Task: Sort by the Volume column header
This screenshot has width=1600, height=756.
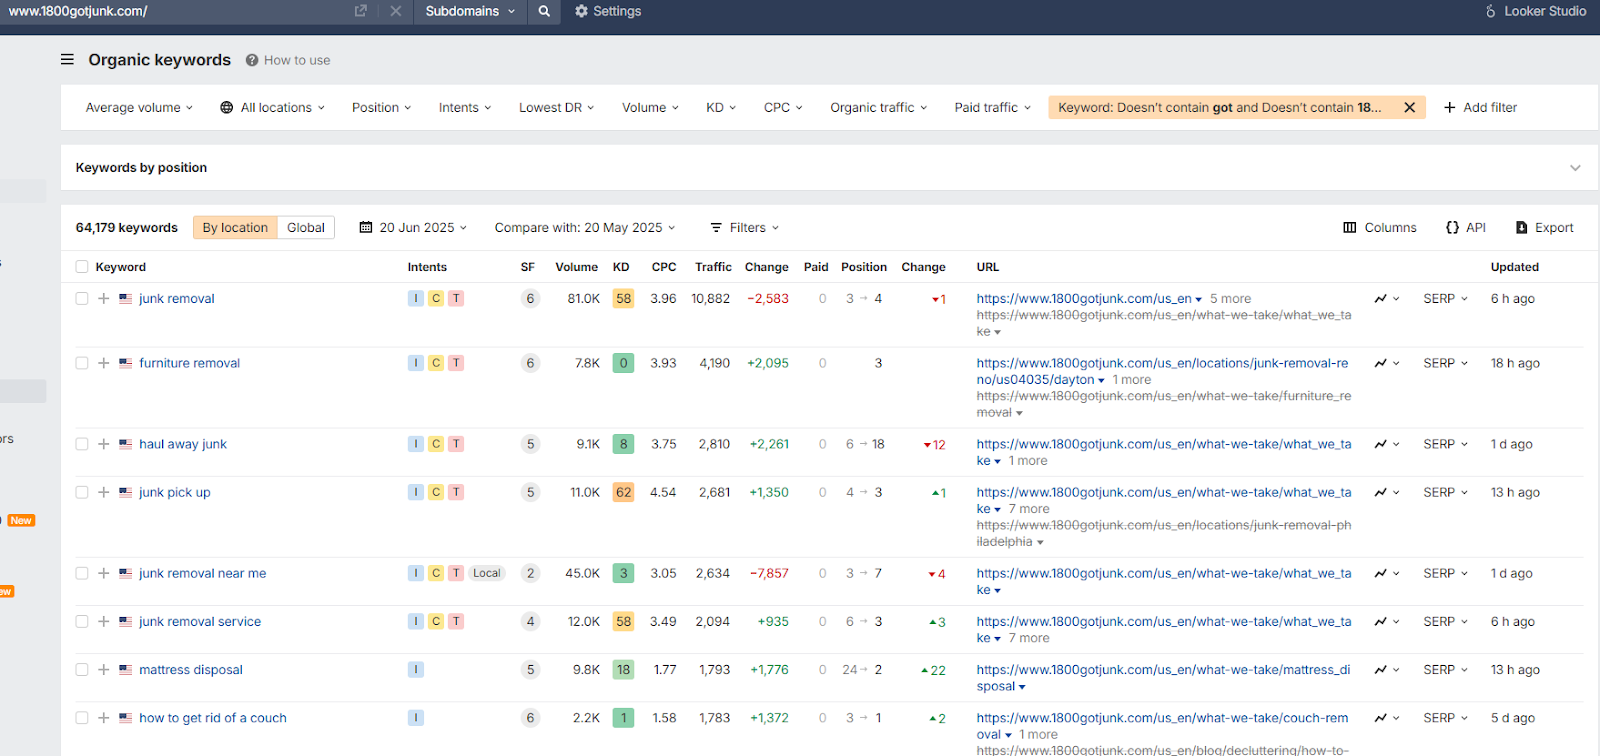Action: click(577, 267)
